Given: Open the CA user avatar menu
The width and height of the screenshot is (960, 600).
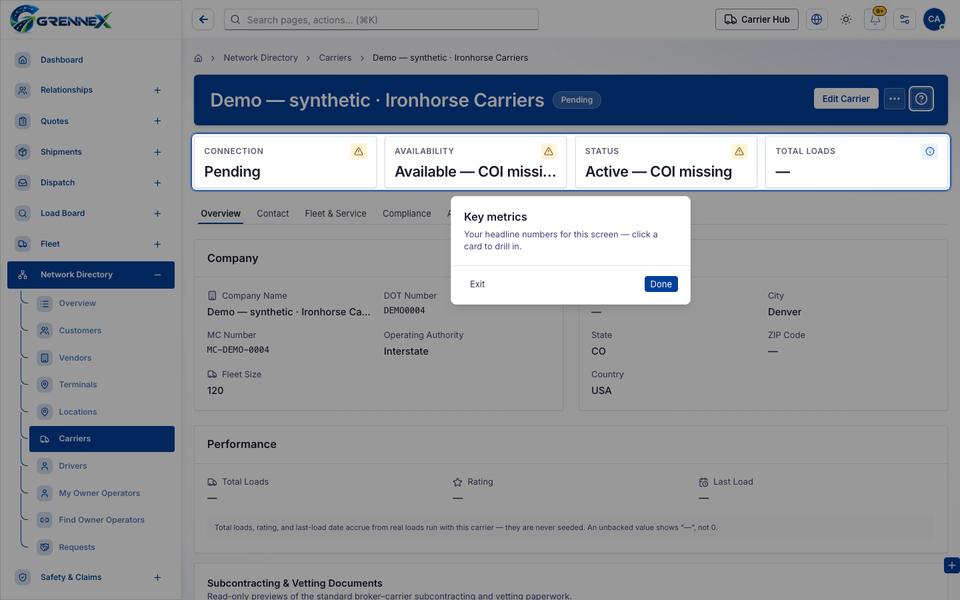Looking at the screenshot, I should click(934, 20).
